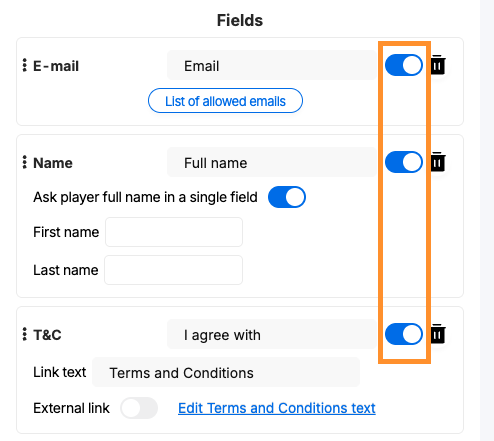Click the T&C field drag handle dots
The image size is (494, 441).
click(24, 334)
